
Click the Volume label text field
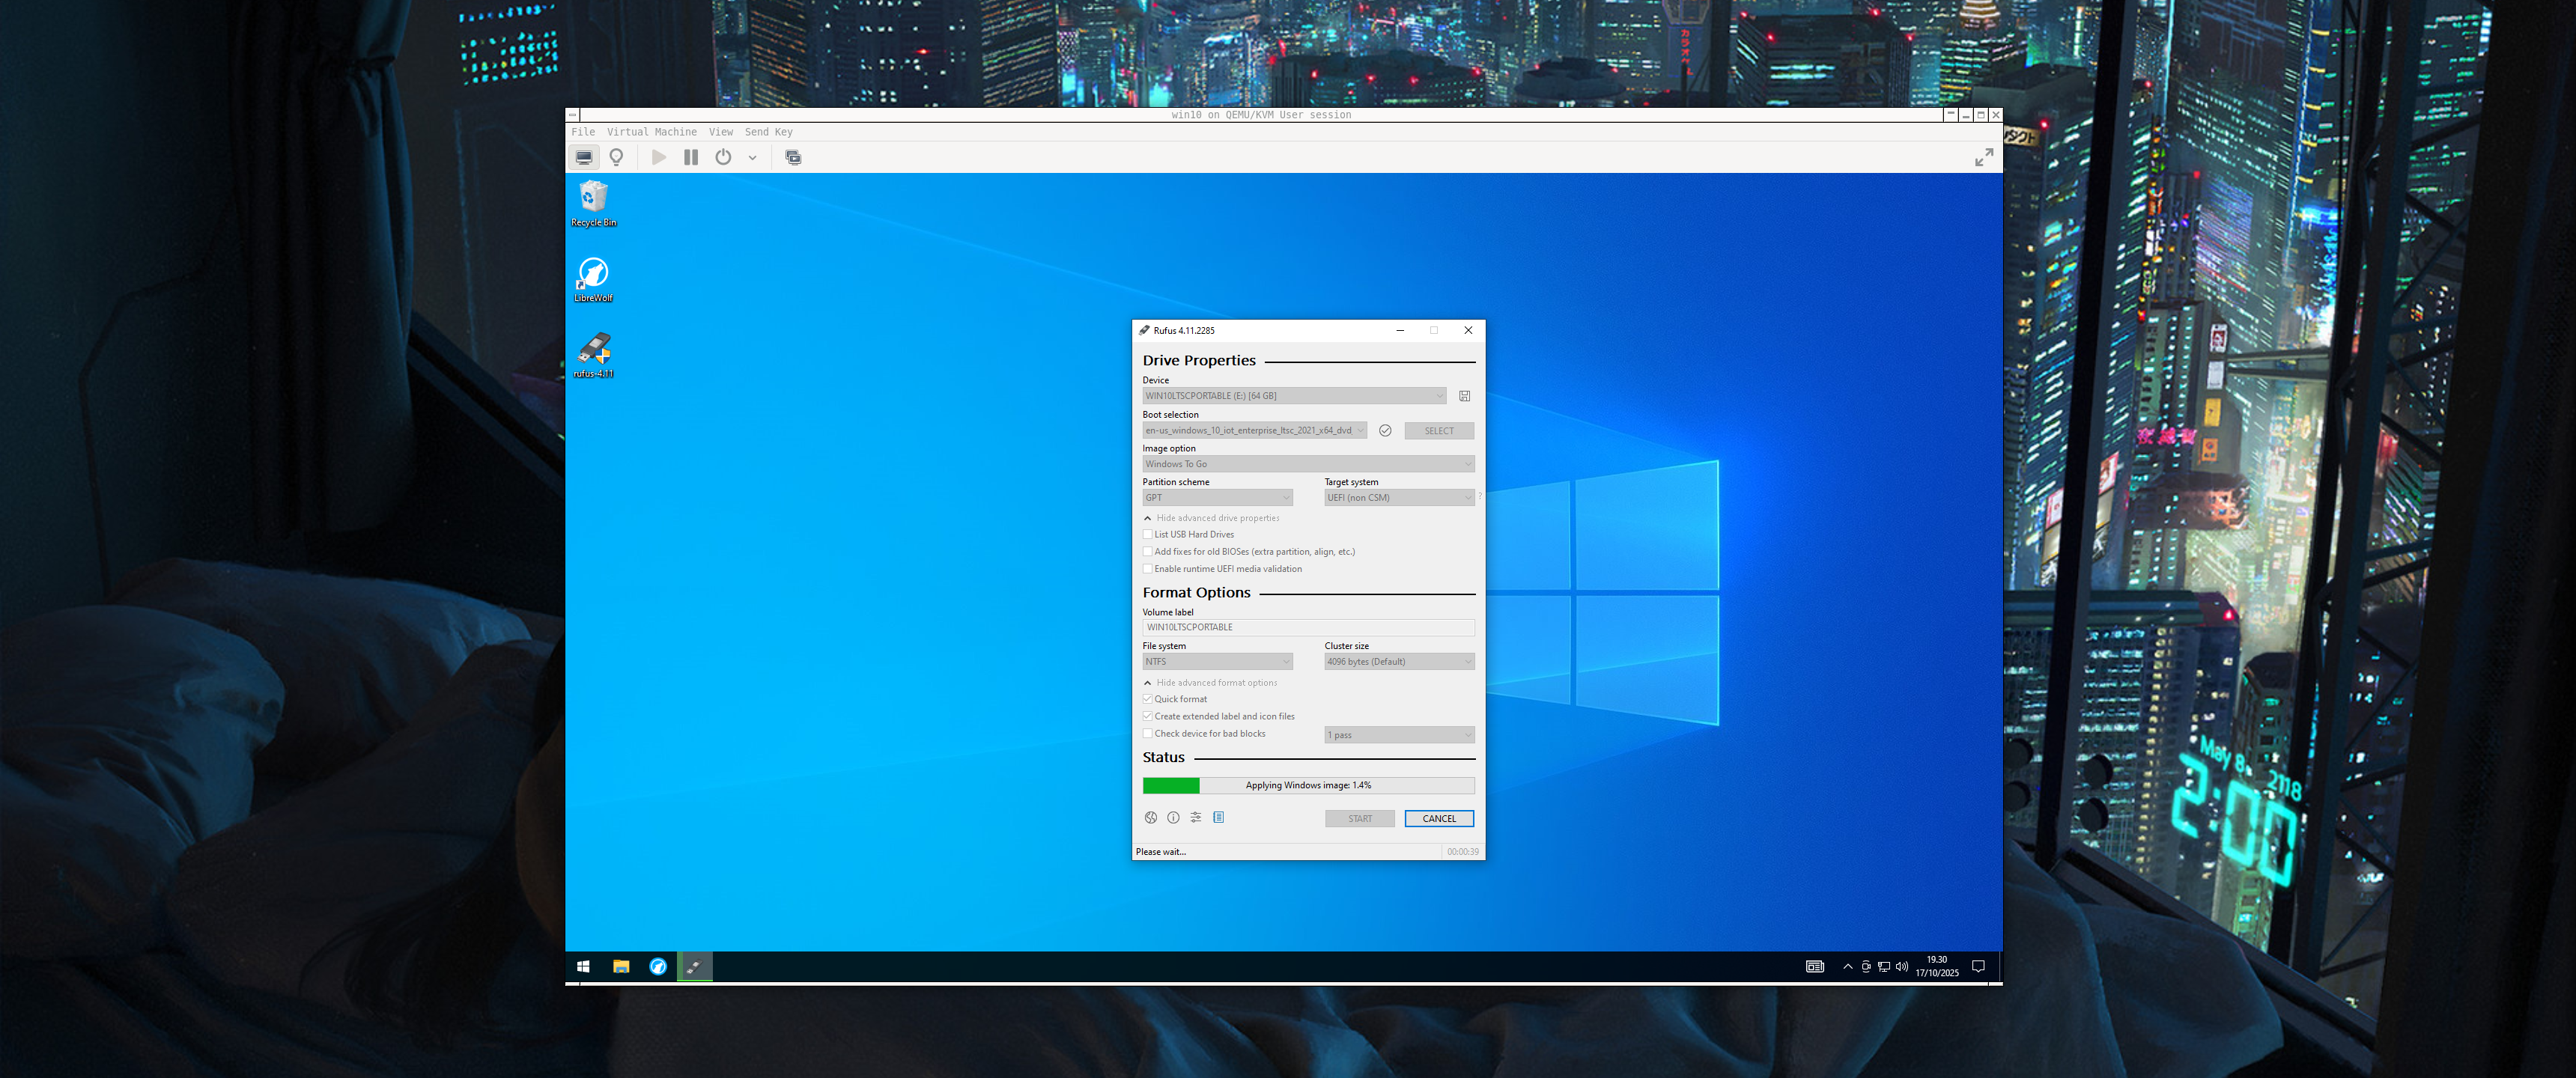click(1308, 627)
